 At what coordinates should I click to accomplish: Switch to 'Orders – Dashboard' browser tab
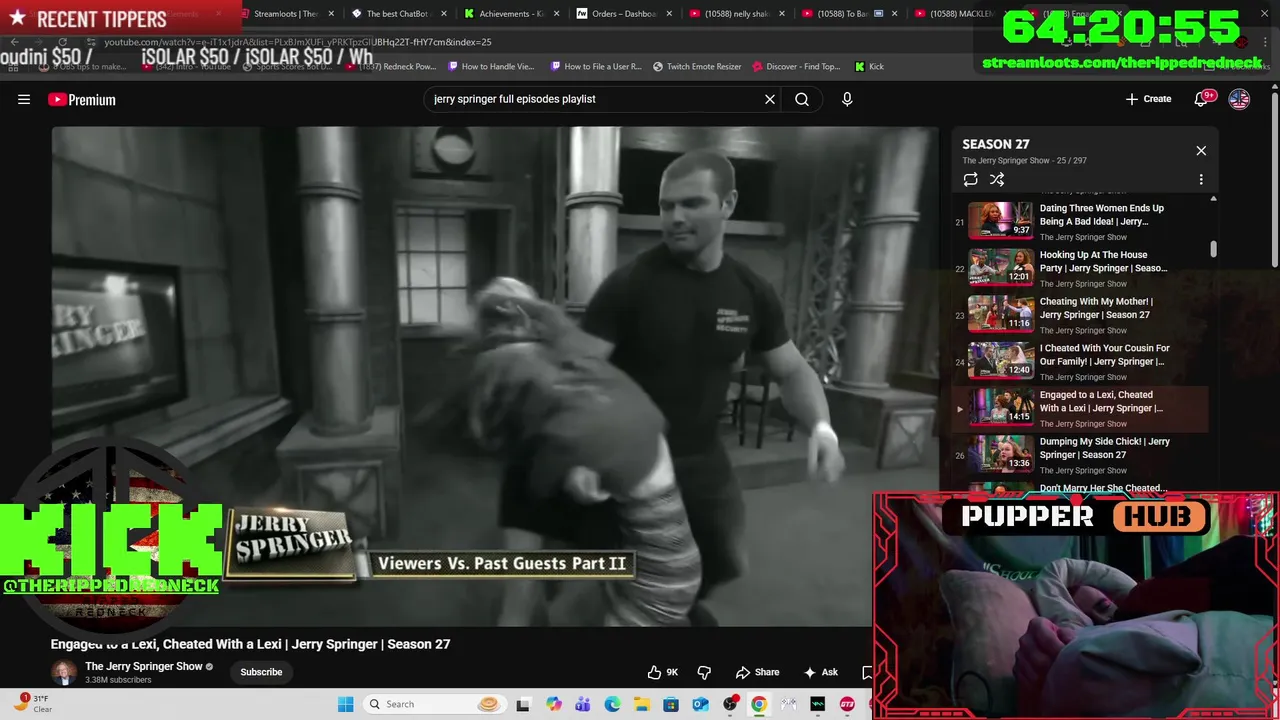[622, 14]
